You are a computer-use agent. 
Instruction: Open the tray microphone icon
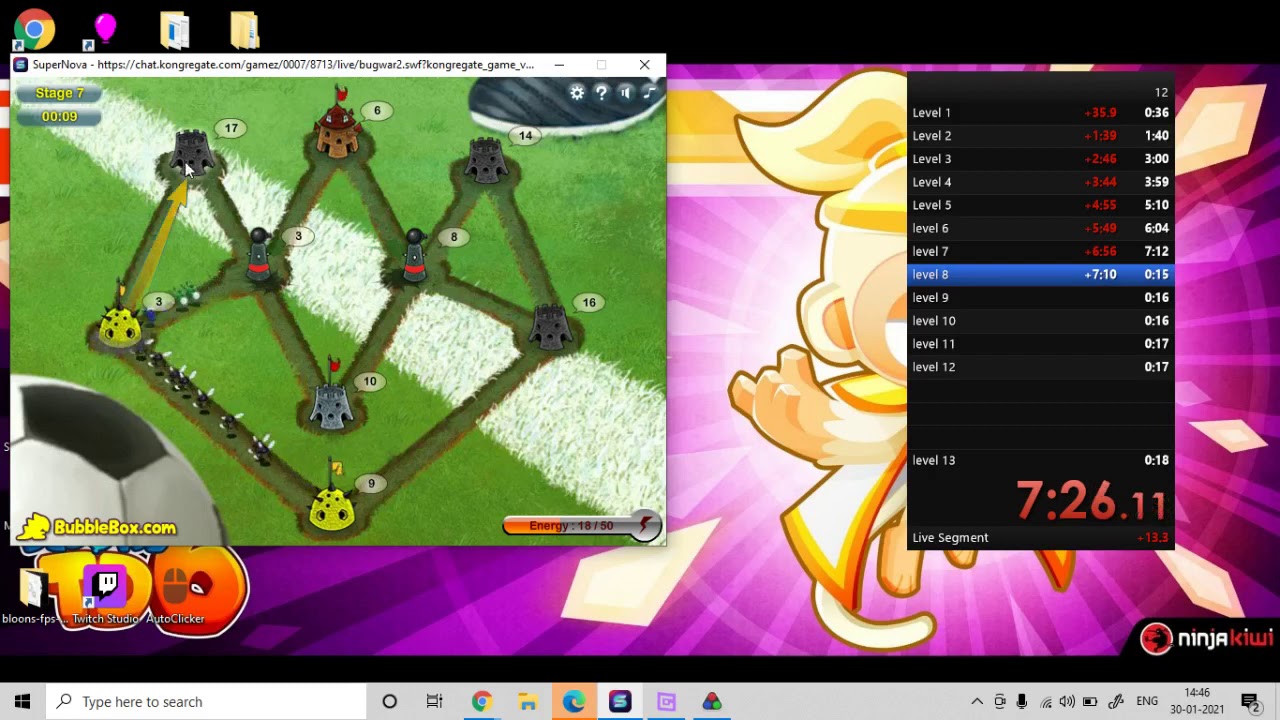[1022, 702]
